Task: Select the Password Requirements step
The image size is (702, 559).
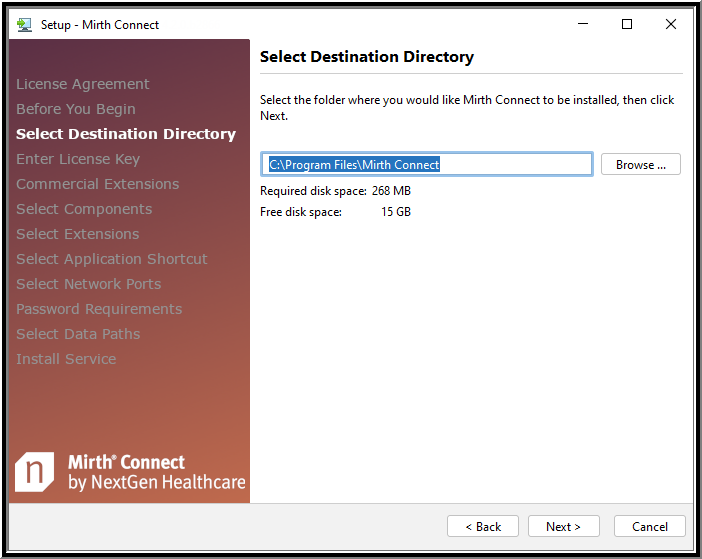Action: click(x=99, y=309)
